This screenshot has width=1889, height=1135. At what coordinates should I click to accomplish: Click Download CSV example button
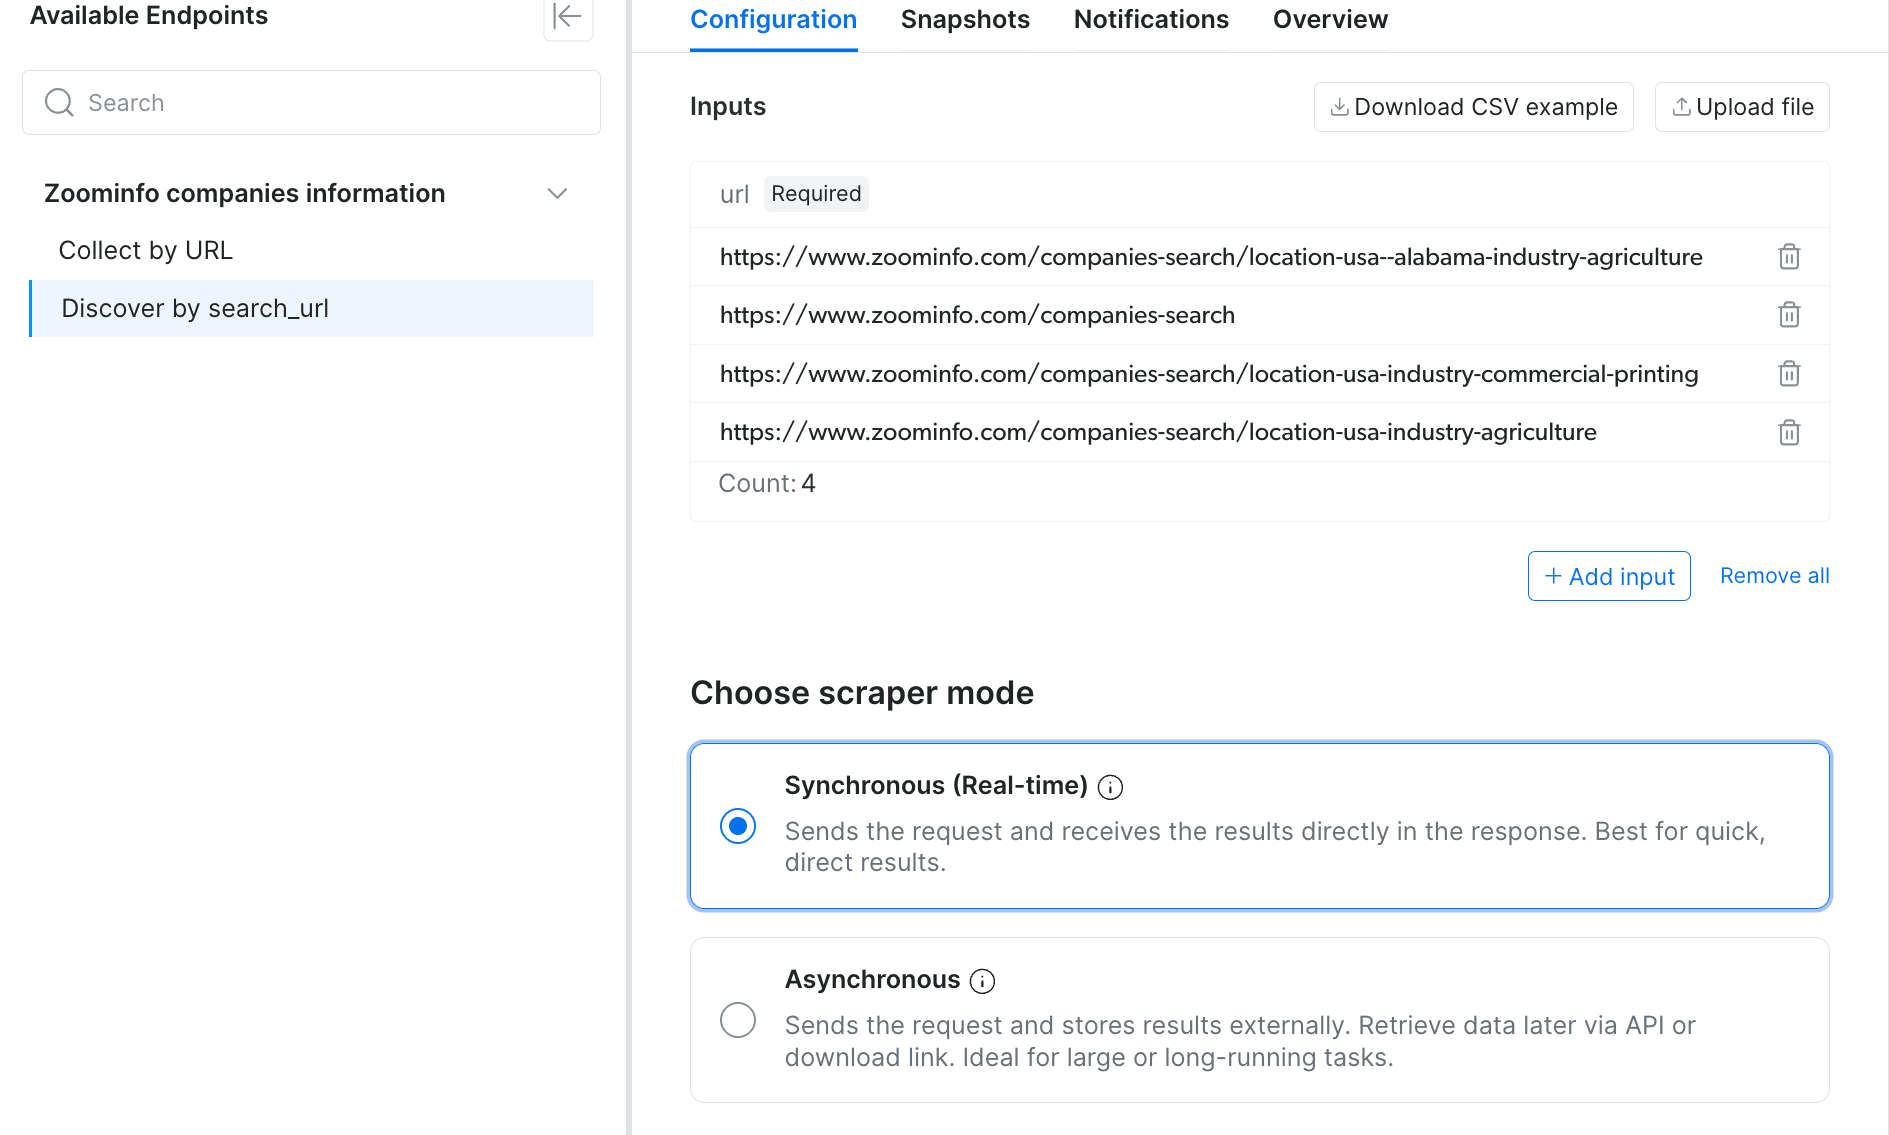pos(1474,107)
